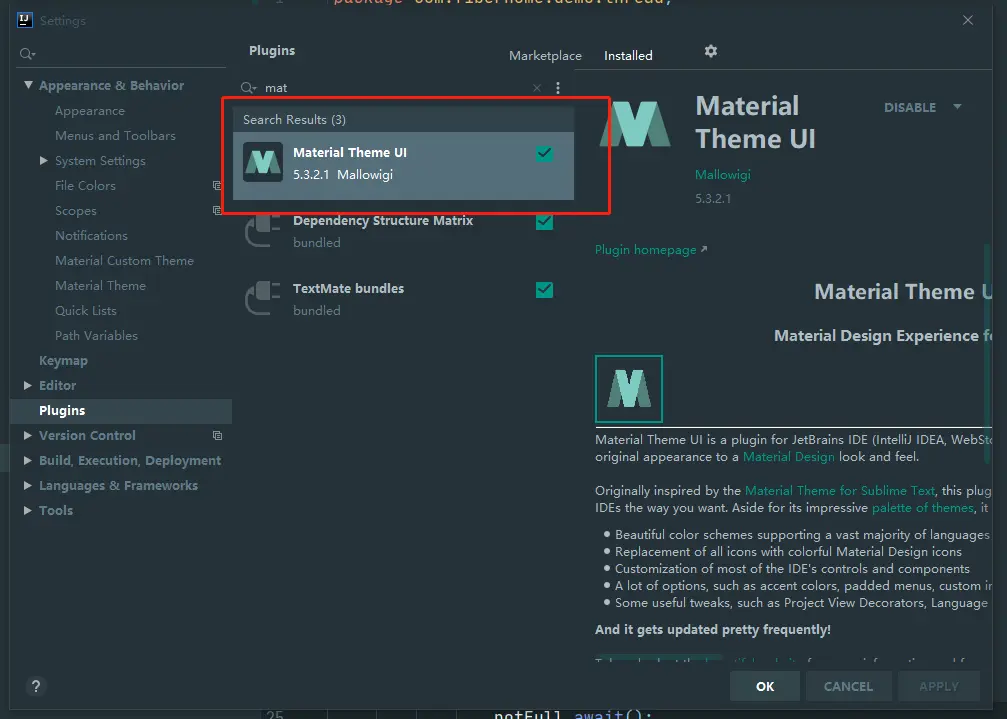Open the Disable button dropdown arrow
This screenshot has width=1007, height=719.
(957, 107)
